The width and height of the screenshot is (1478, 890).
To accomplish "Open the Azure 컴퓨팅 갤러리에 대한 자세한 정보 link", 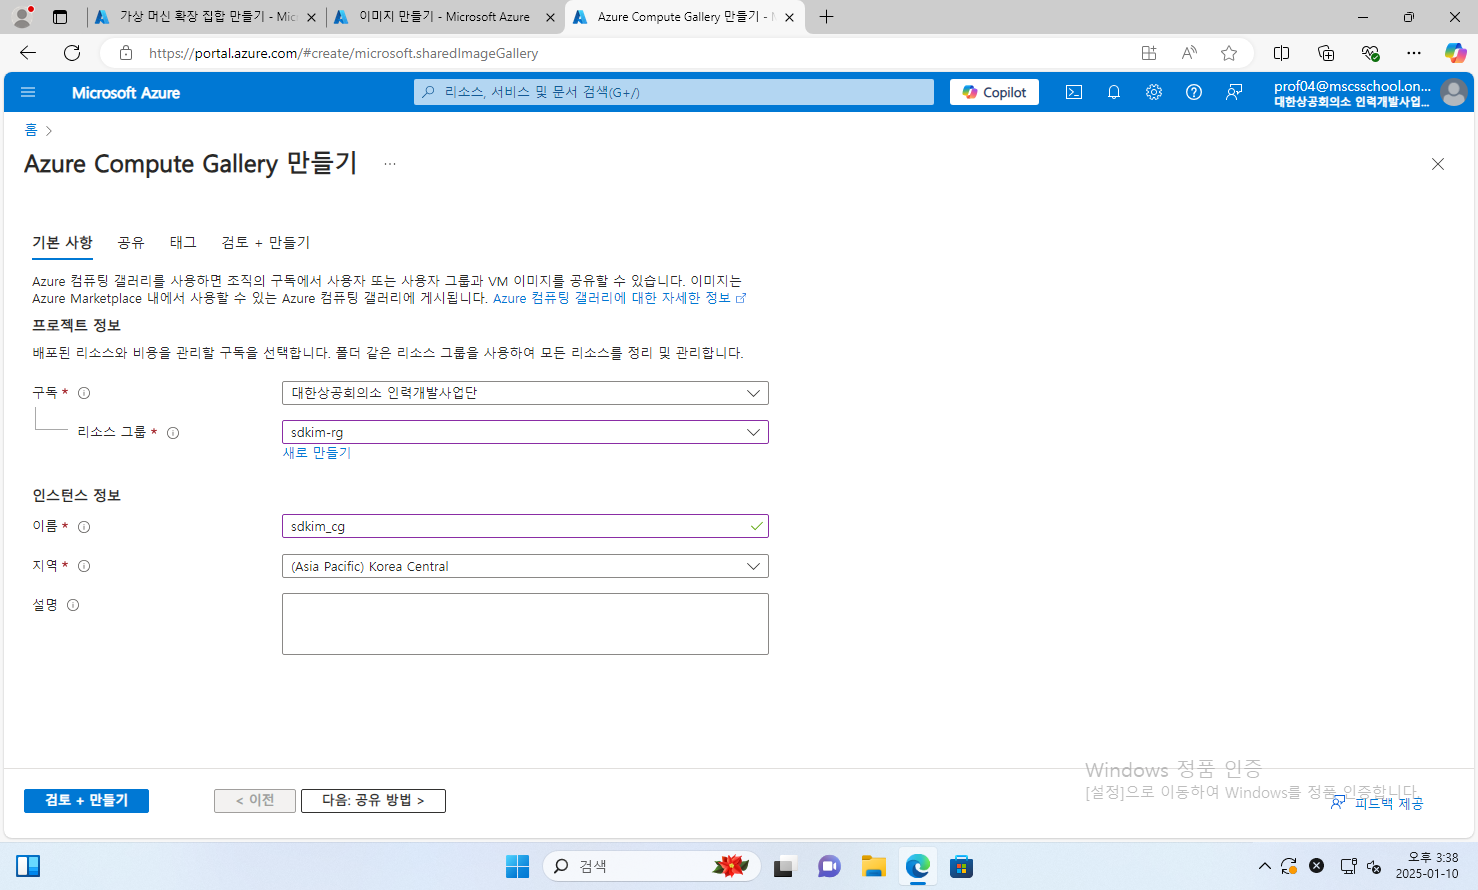I will point(619,298).
